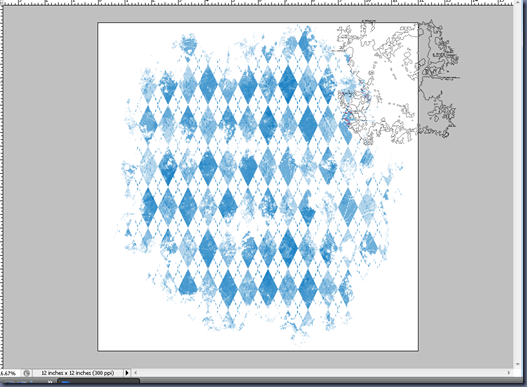Viewport: 527px width, 387px height.
Task: Click the horizontal scrollbar track at bottom
Action: [322, 373]
